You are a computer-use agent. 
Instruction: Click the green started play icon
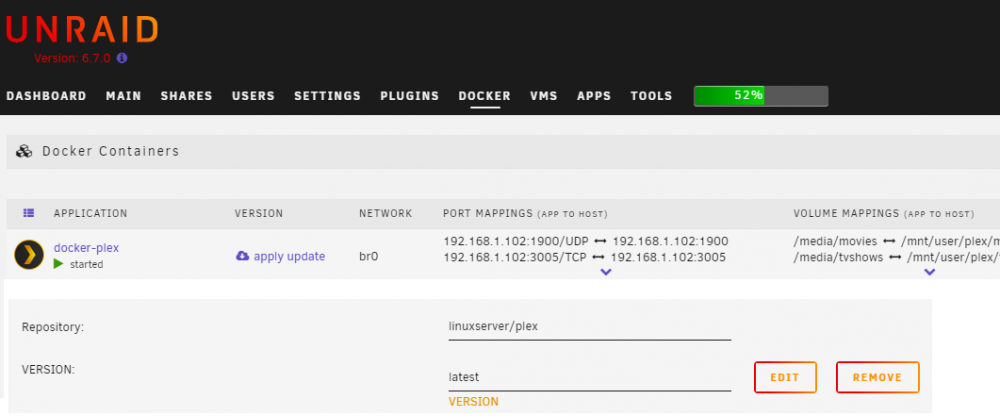59,264
